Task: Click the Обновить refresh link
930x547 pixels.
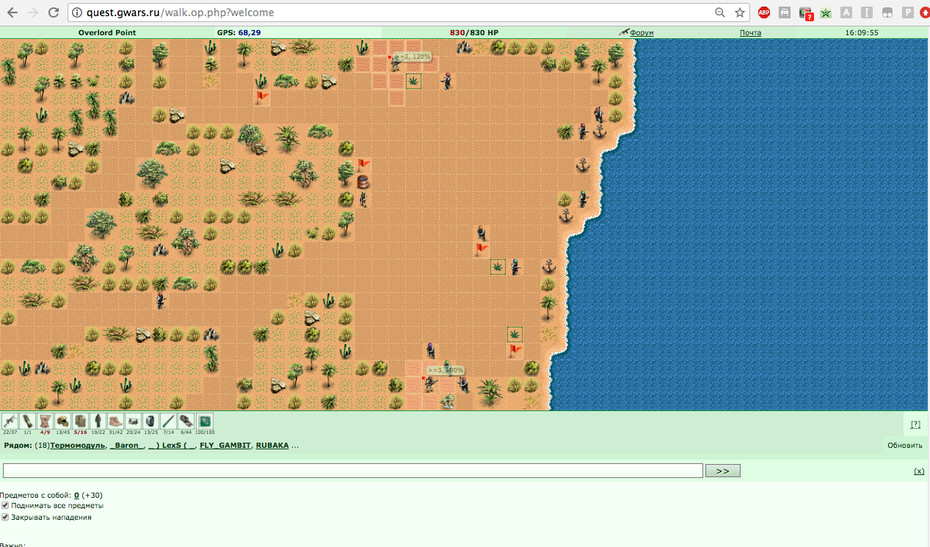Action: coord(904,445)
